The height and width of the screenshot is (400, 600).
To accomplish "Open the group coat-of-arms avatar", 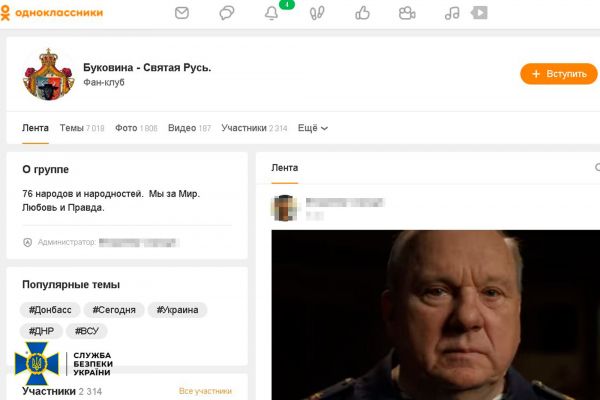I will [48, 74].
